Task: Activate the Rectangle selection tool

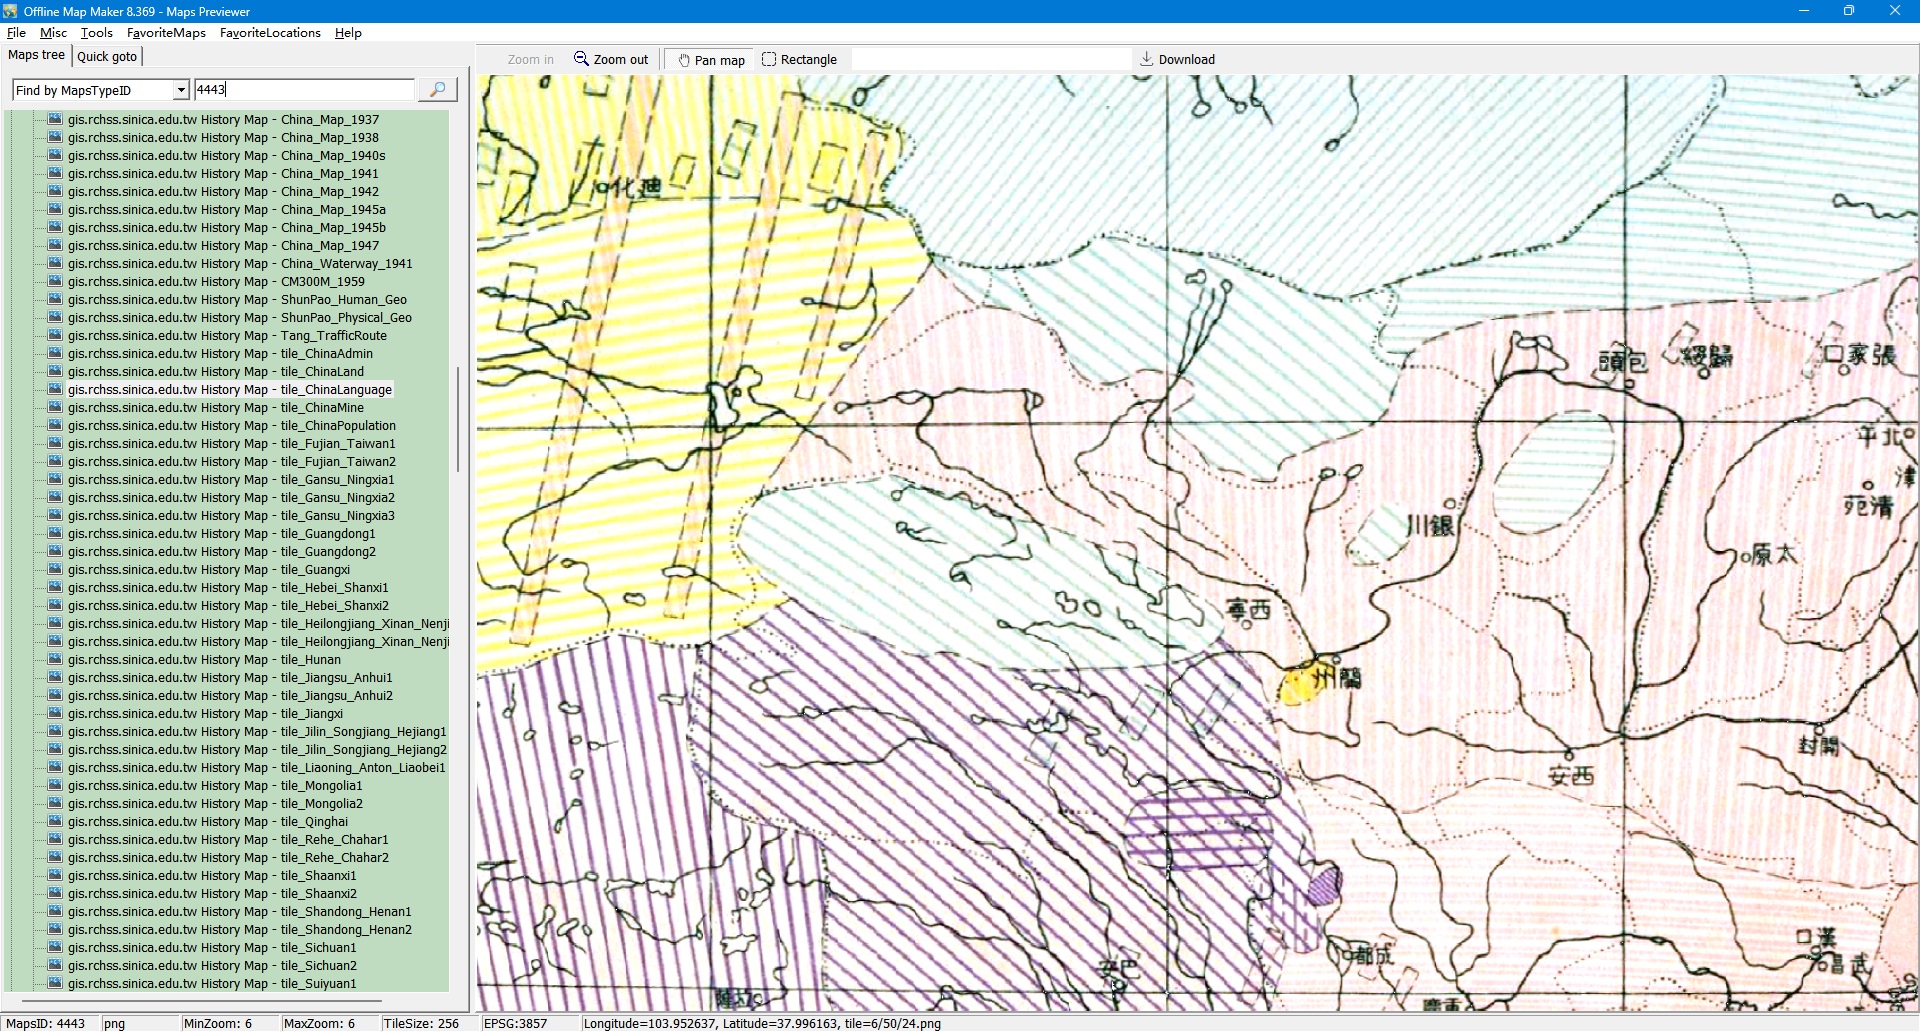Action: coord(769,59)
